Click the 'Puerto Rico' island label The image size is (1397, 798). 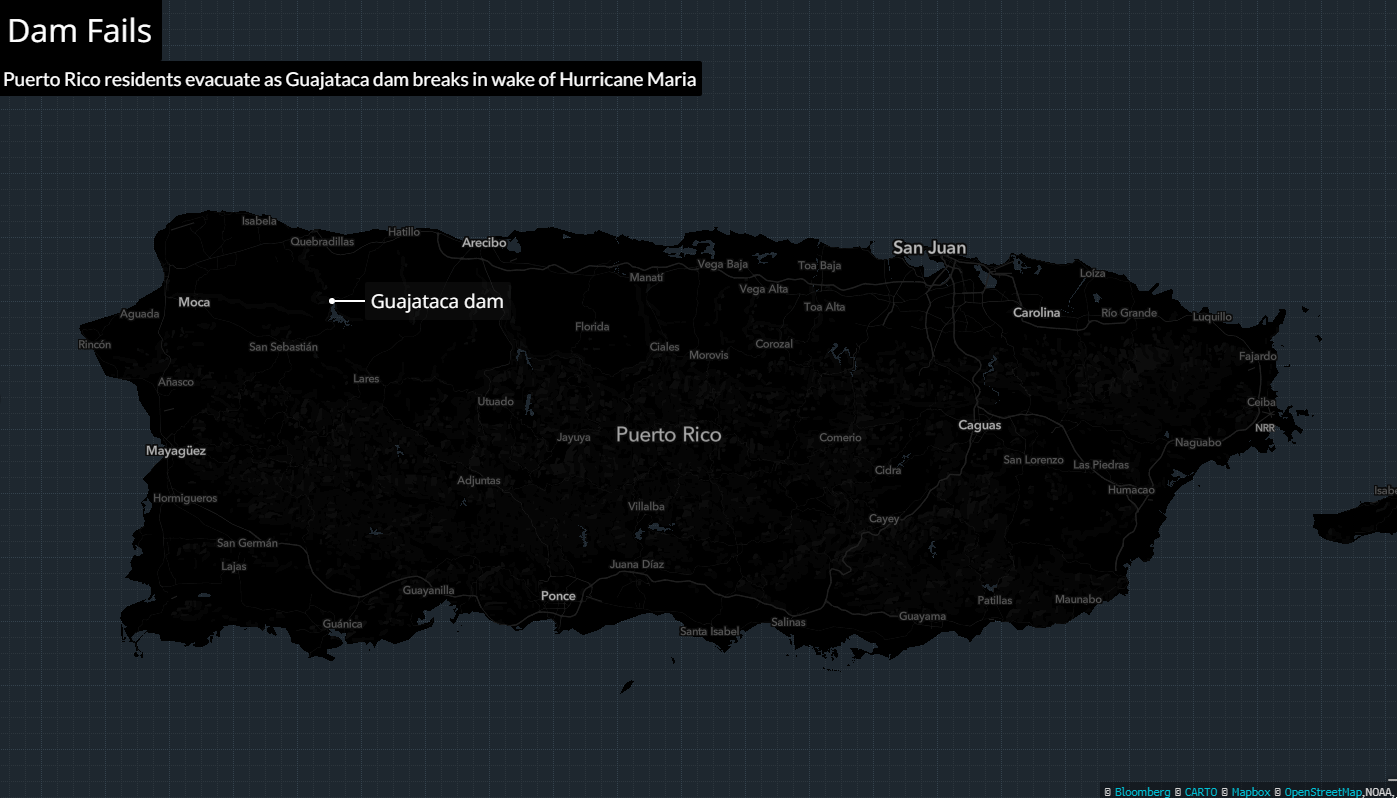point(669,434)
